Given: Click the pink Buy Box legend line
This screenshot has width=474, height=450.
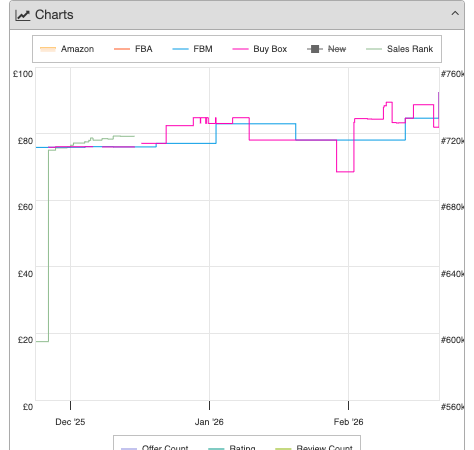Looking at the screenshot, I should (240, 49).
